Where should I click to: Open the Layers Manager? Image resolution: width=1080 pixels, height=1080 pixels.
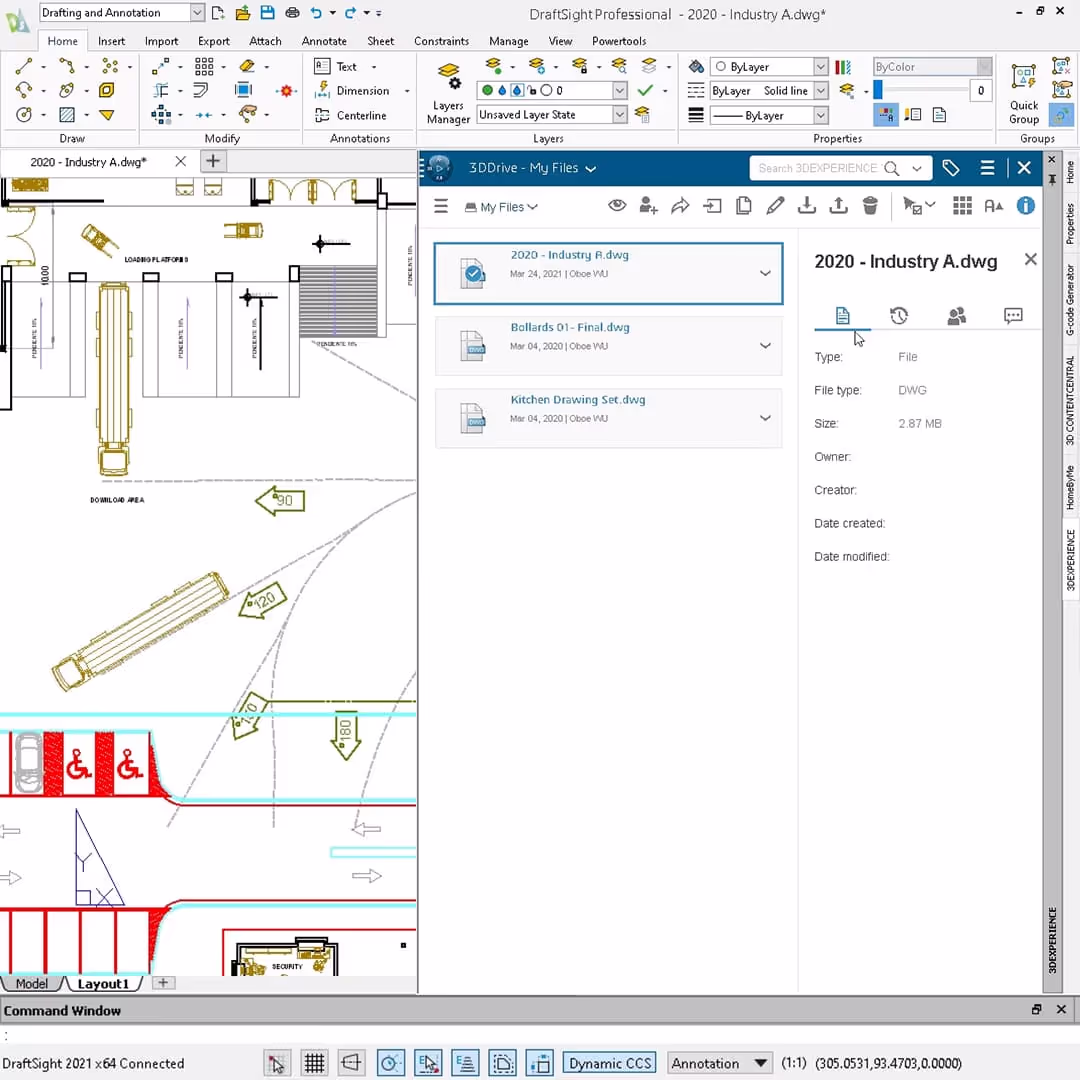pos(448,93)
